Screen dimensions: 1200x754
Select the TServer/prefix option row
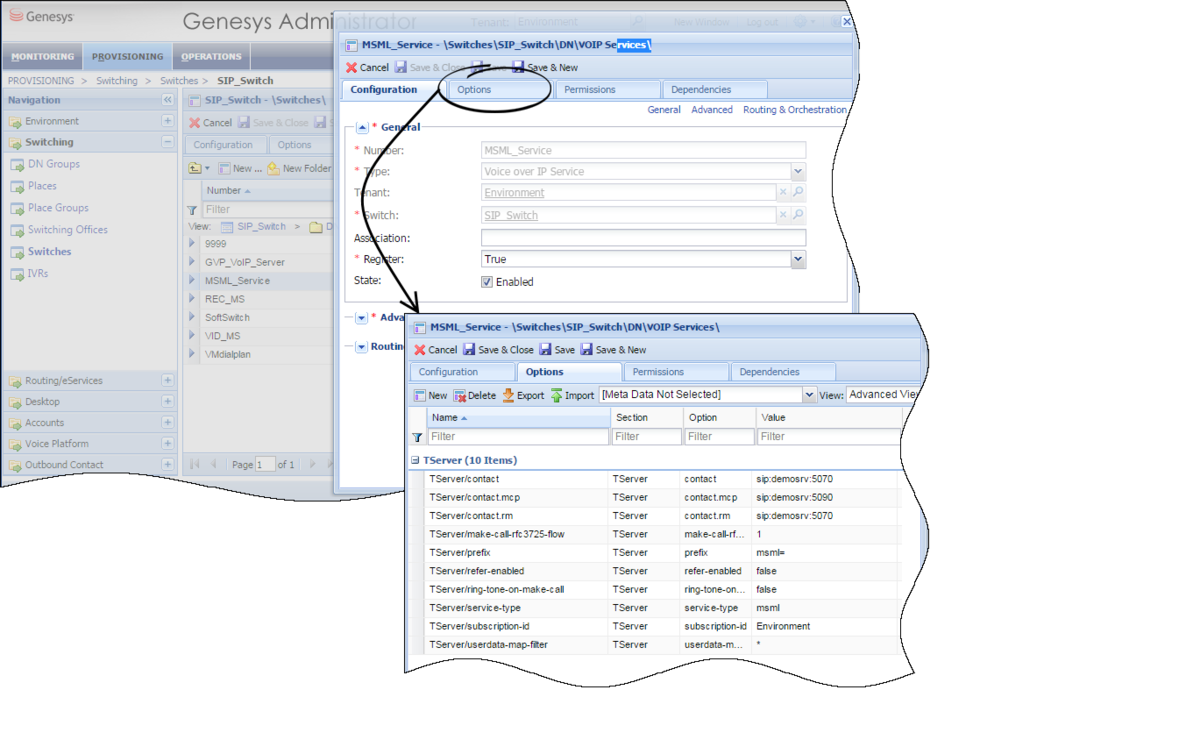point(655,553)
